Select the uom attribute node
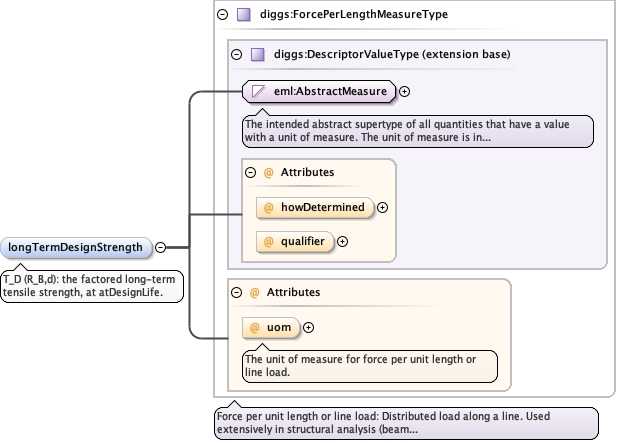Screen dimensions: 617x443 [271, 327]
